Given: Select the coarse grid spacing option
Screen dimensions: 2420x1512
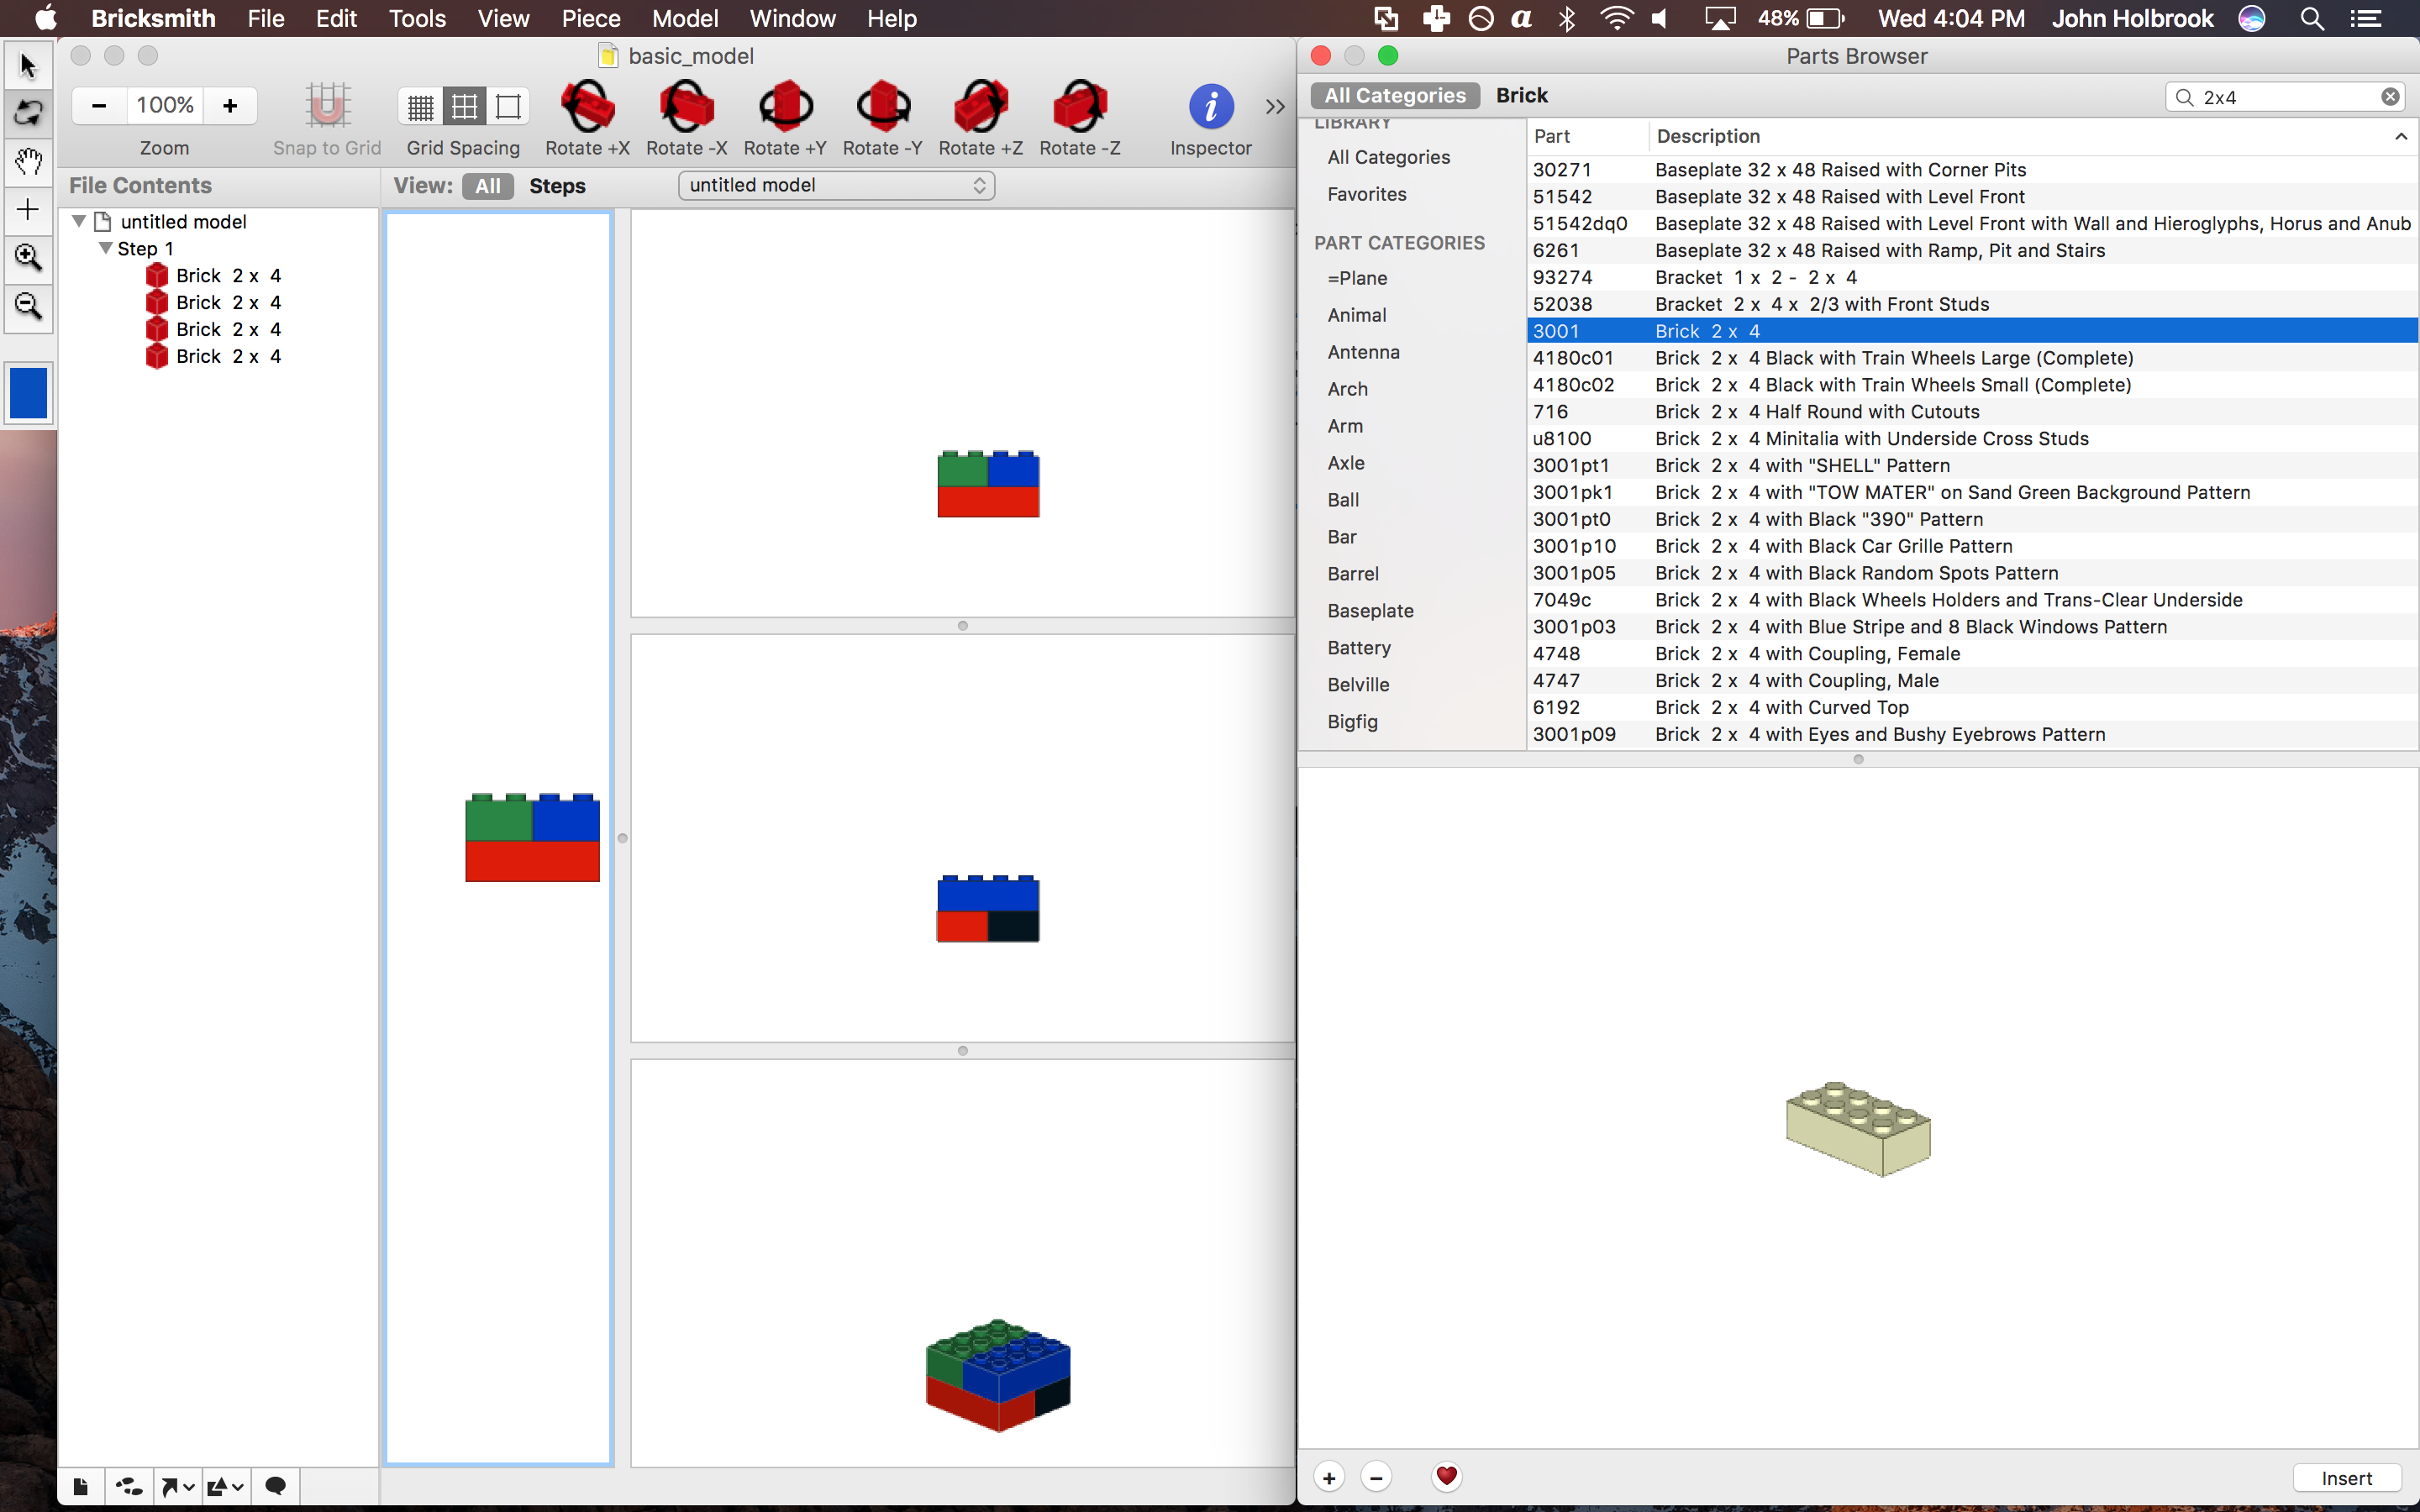Looking at the screenshot, I should click(508, 106).
